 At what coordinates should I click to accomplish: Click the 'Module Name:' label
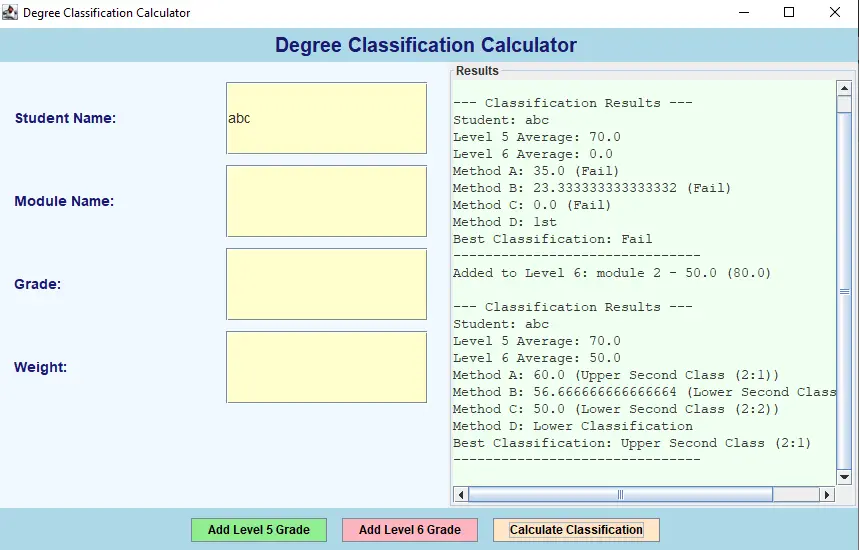coord(64,201)
